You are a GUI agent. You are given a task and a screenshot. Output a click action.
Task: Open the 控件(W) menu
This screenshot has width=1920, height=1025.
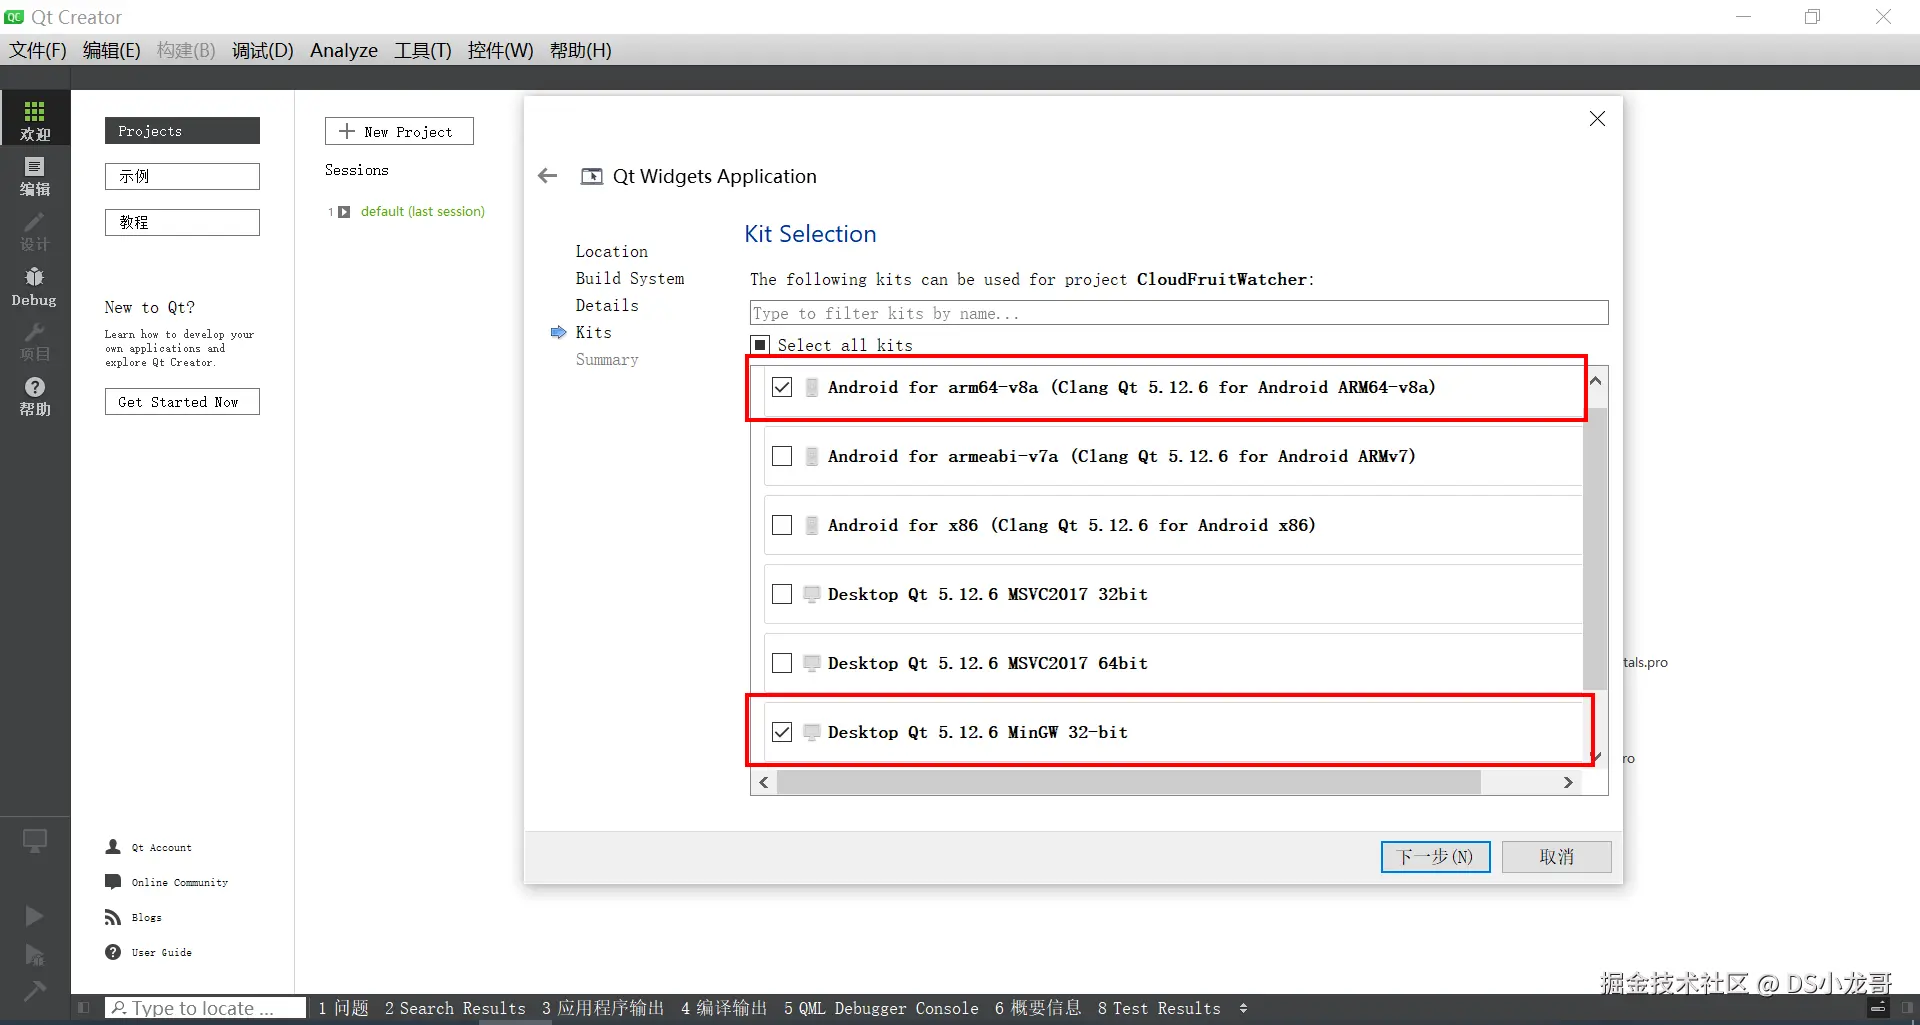click(501, 50)
